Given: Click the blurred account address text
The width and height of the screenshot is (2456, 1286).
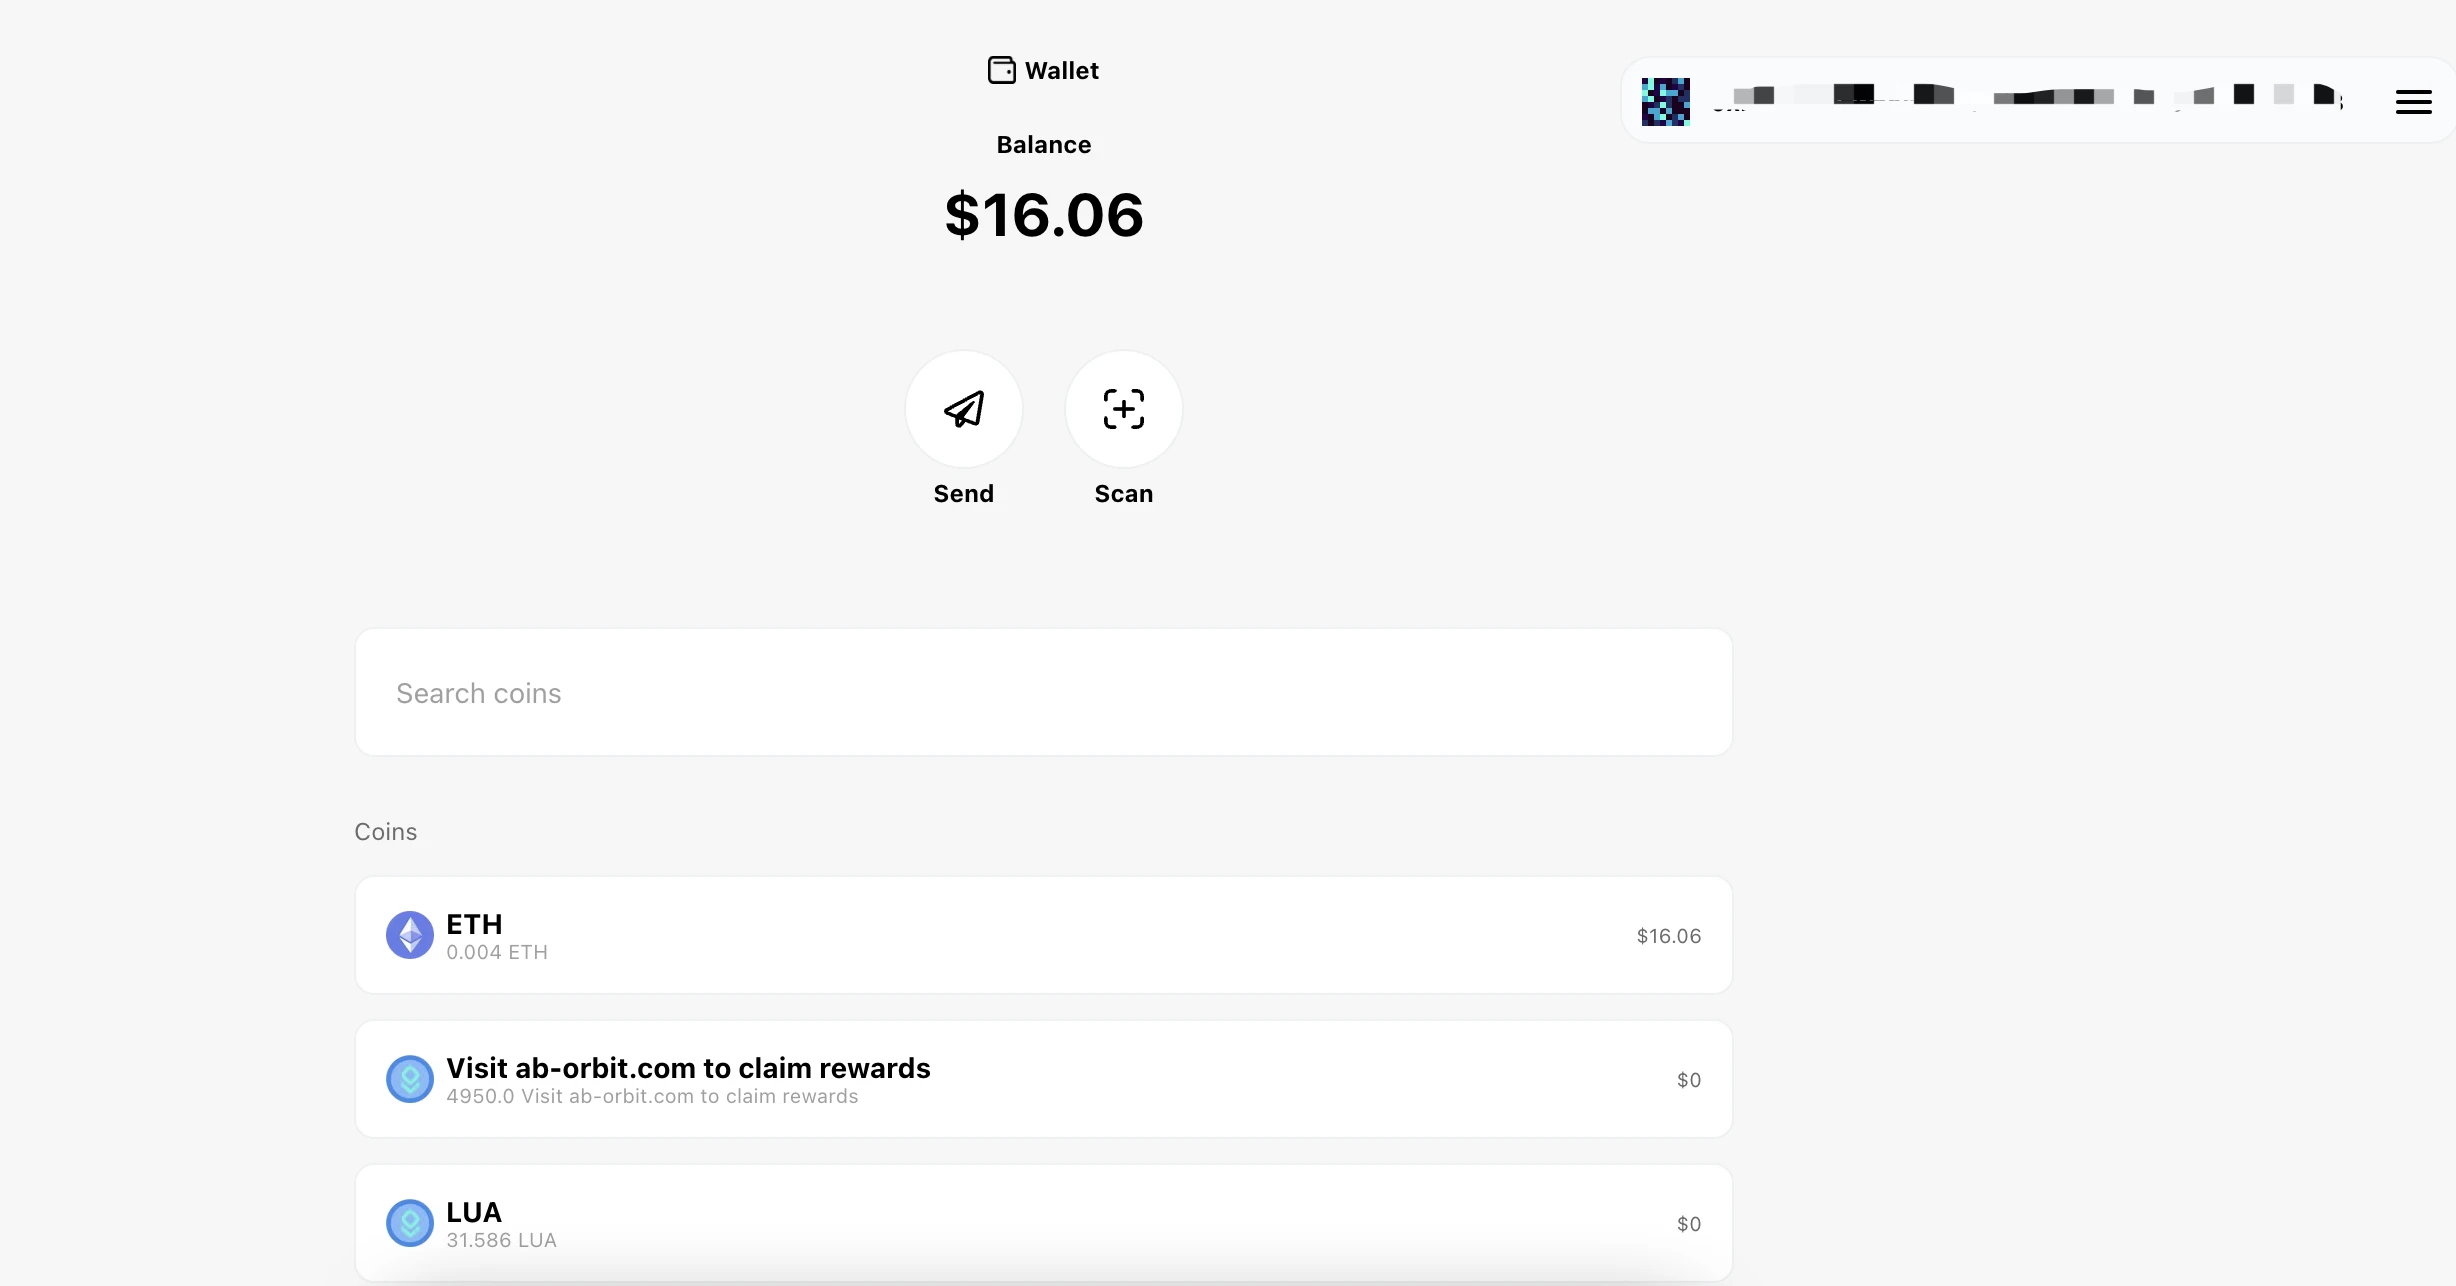Looking at the screenshot, I should point(2030,96).
